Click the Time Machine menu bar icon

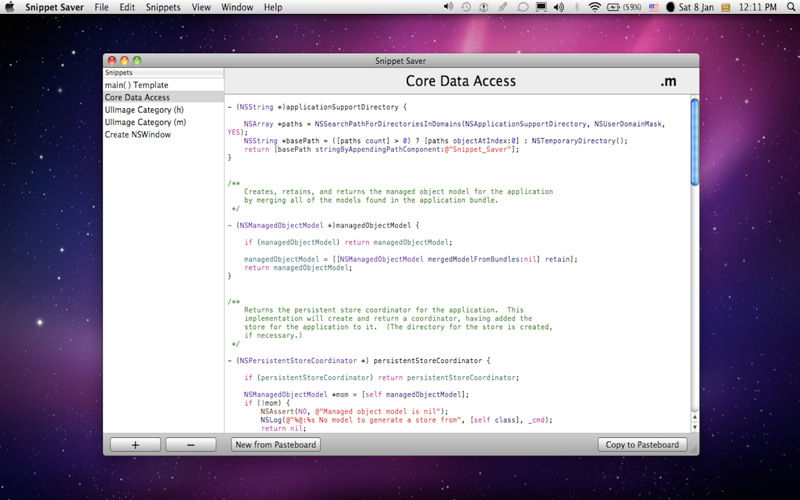(466, 7)
